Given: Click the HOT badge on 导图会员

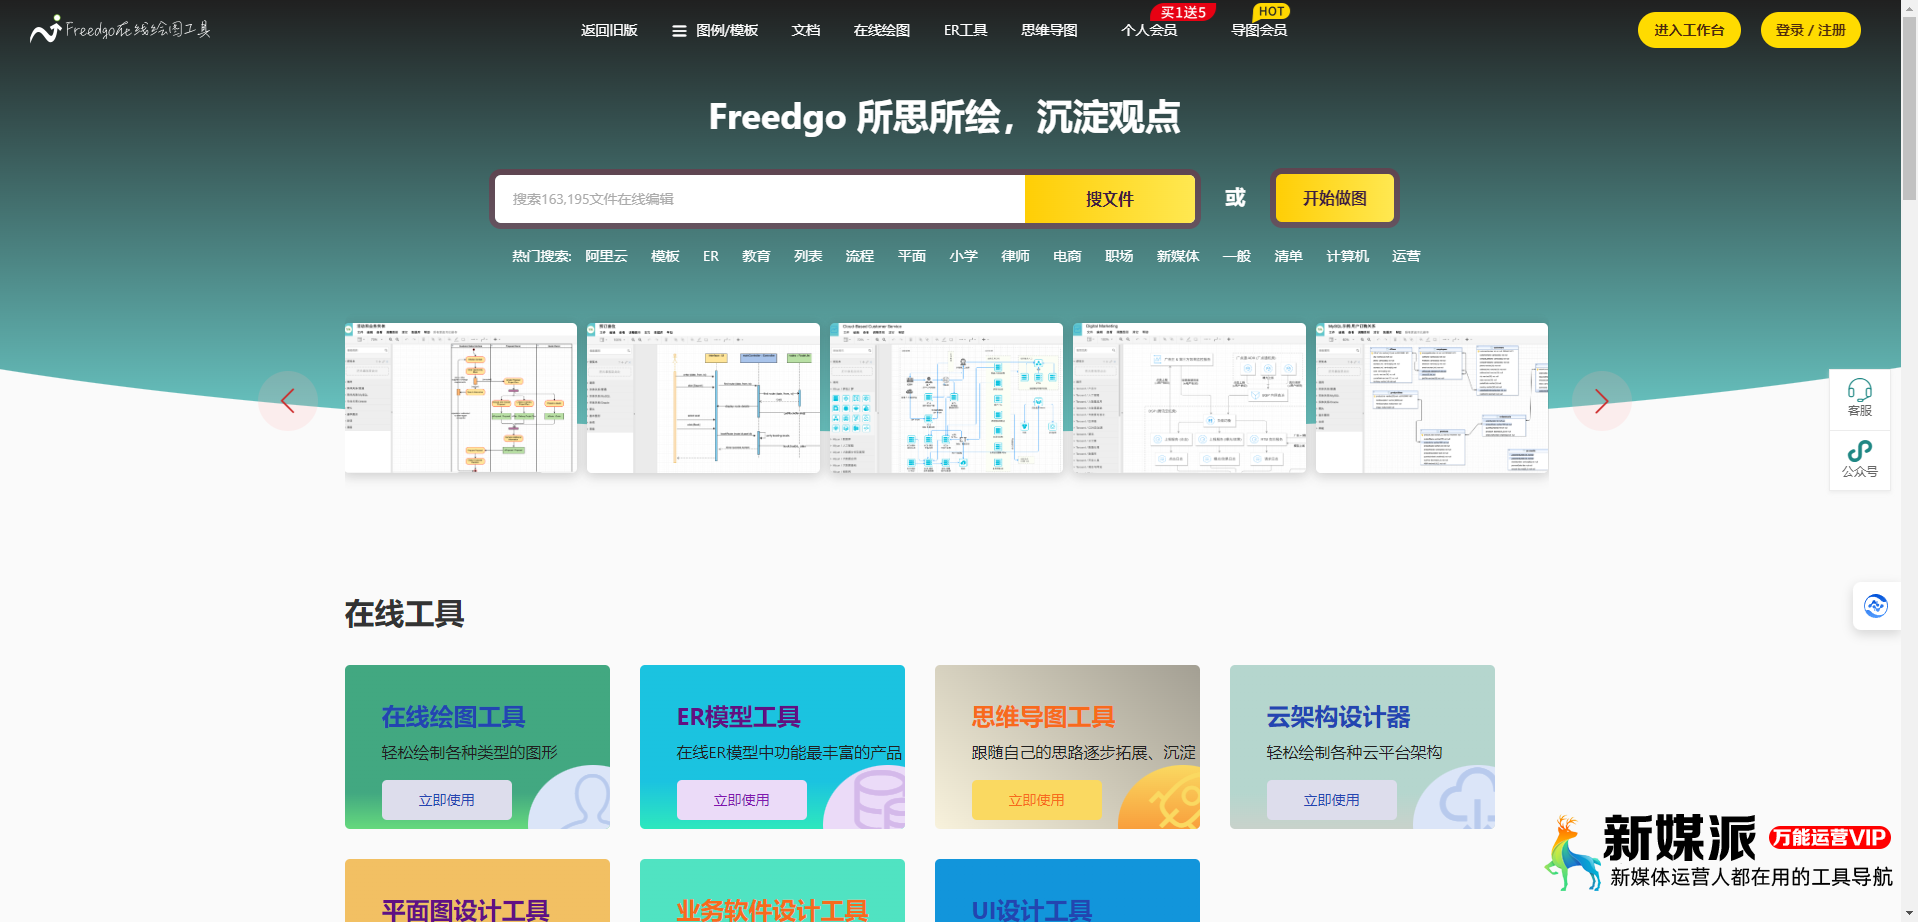Looking at the screenshot, I should pos(1271,11).
